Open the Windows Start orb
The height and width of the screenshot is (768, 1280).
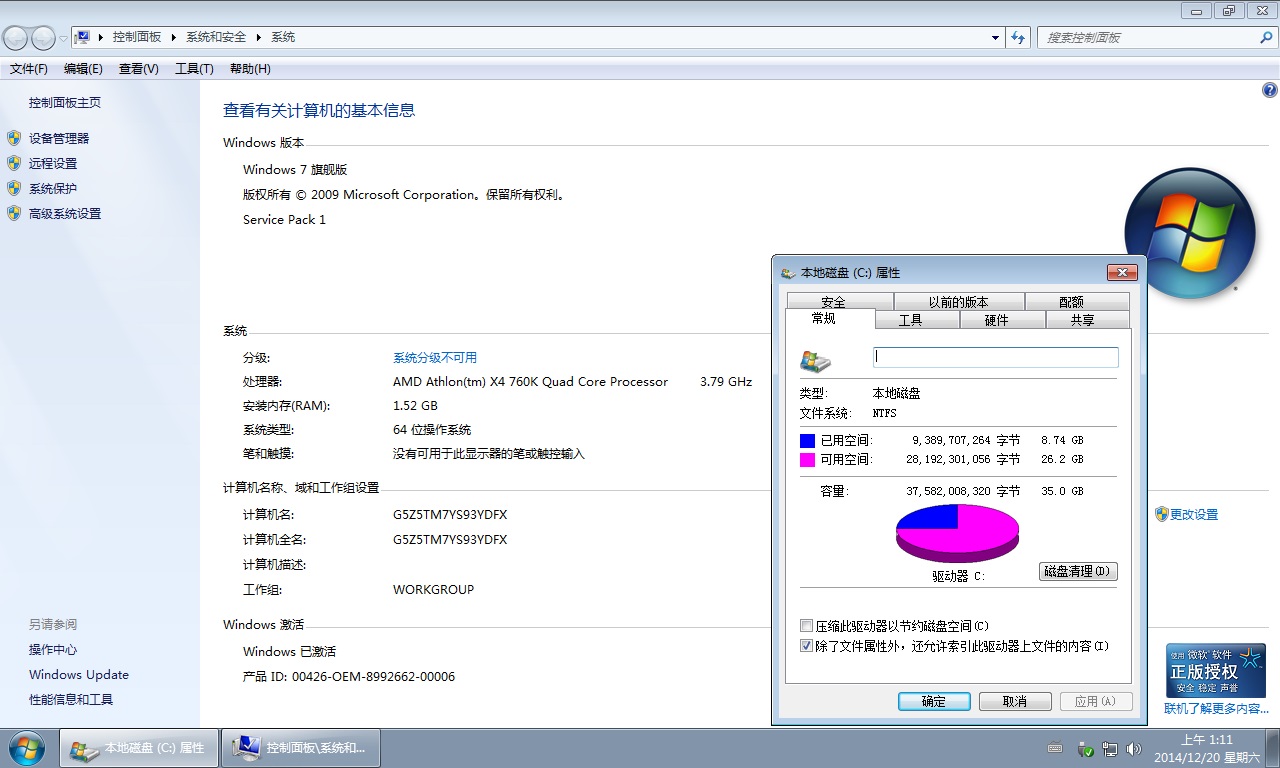[26, 748]
